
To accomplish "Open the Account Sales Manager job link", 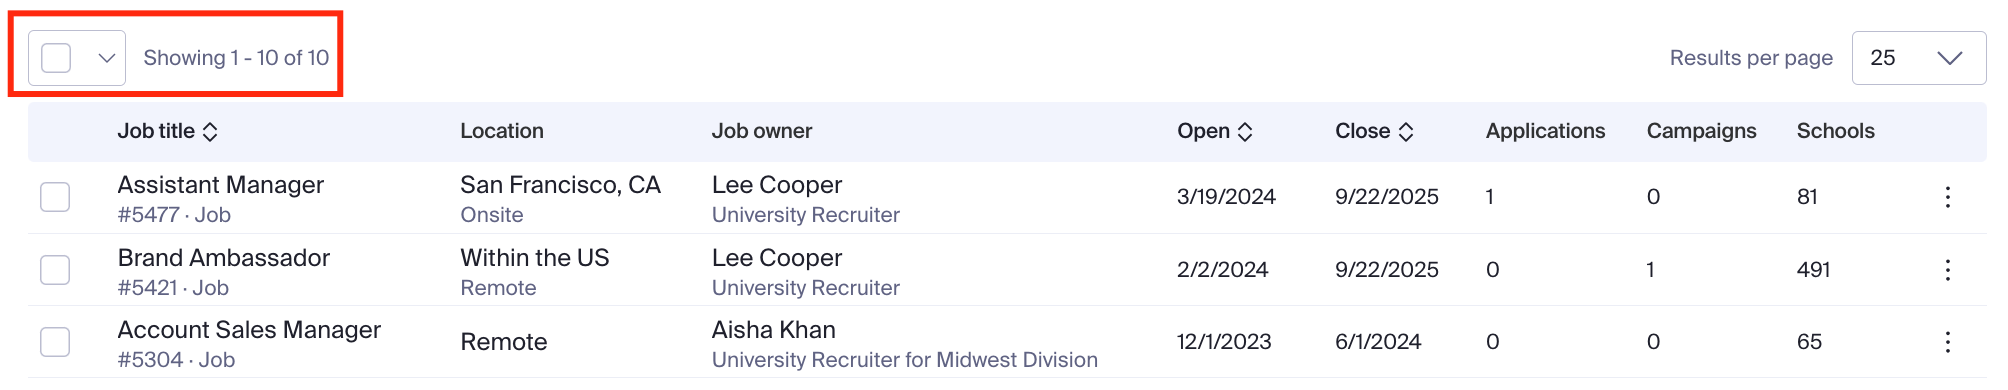I will 249,330.
